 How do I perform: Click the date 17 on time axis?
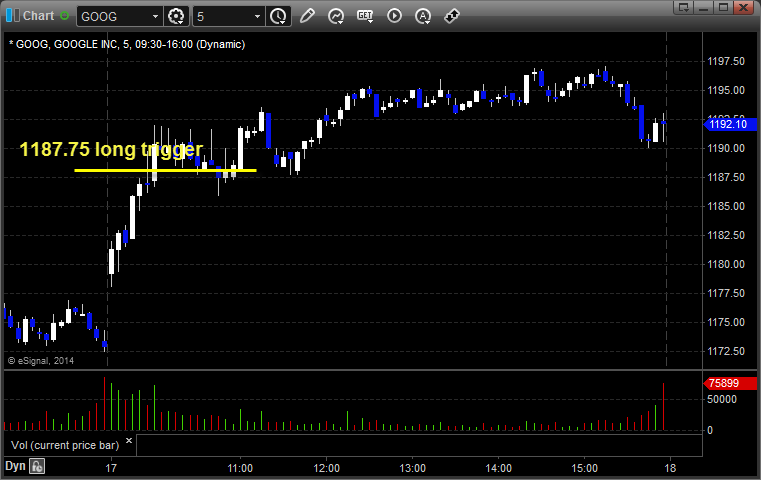click(111, 468)
